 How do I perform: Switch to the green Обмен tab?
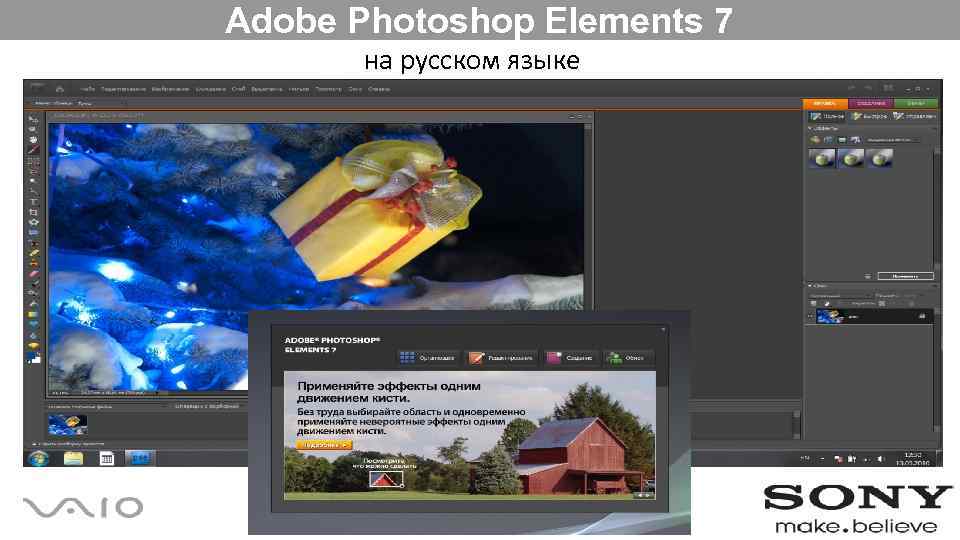[916, 103]
